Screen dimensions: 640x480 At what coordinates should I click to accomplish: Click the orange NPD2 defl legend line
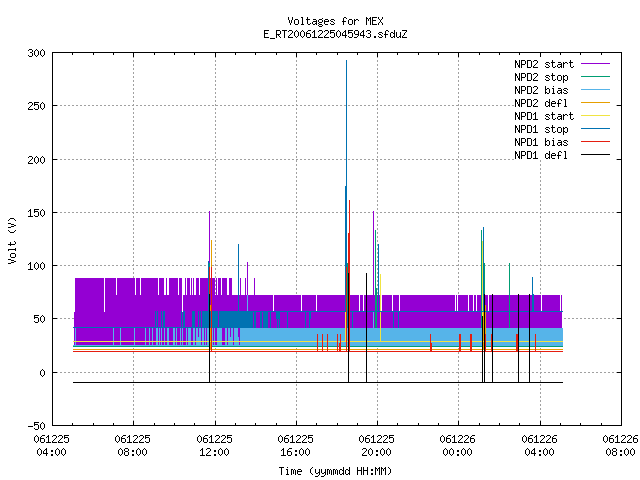click(595, 103)
